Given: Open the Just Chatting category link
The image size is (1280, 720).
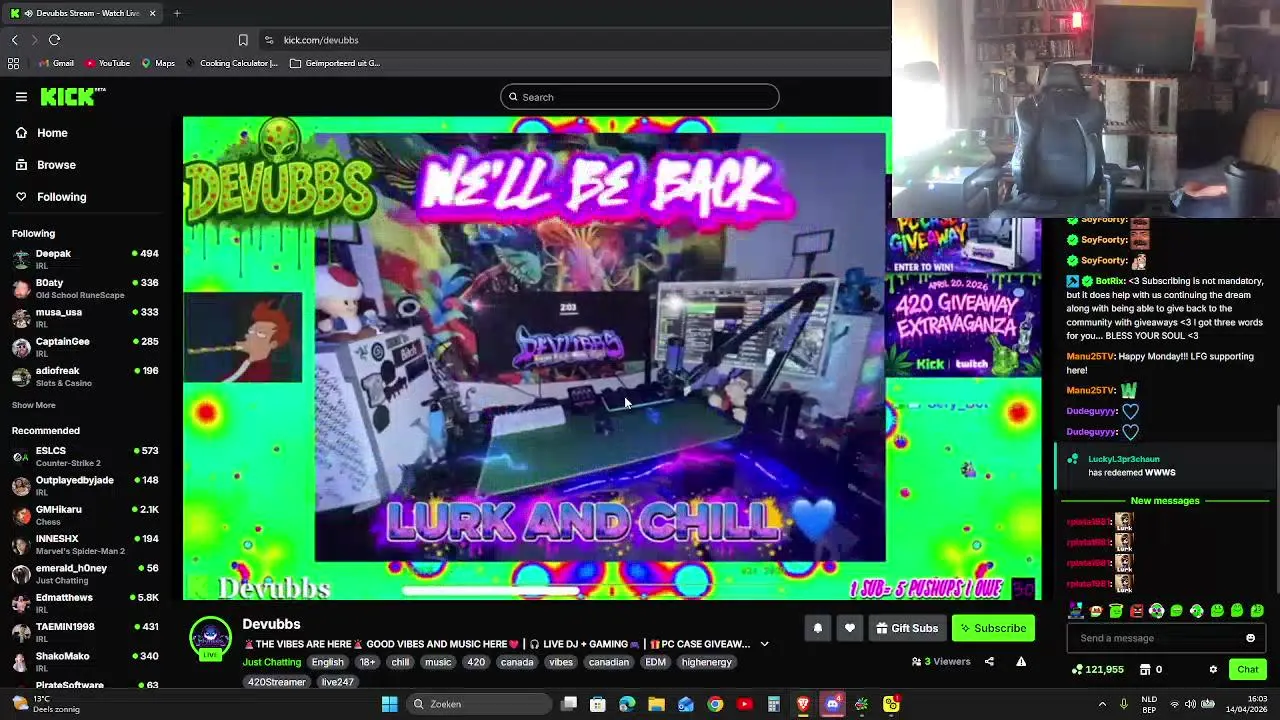Looking at the screenshot, I should (271, 662).
